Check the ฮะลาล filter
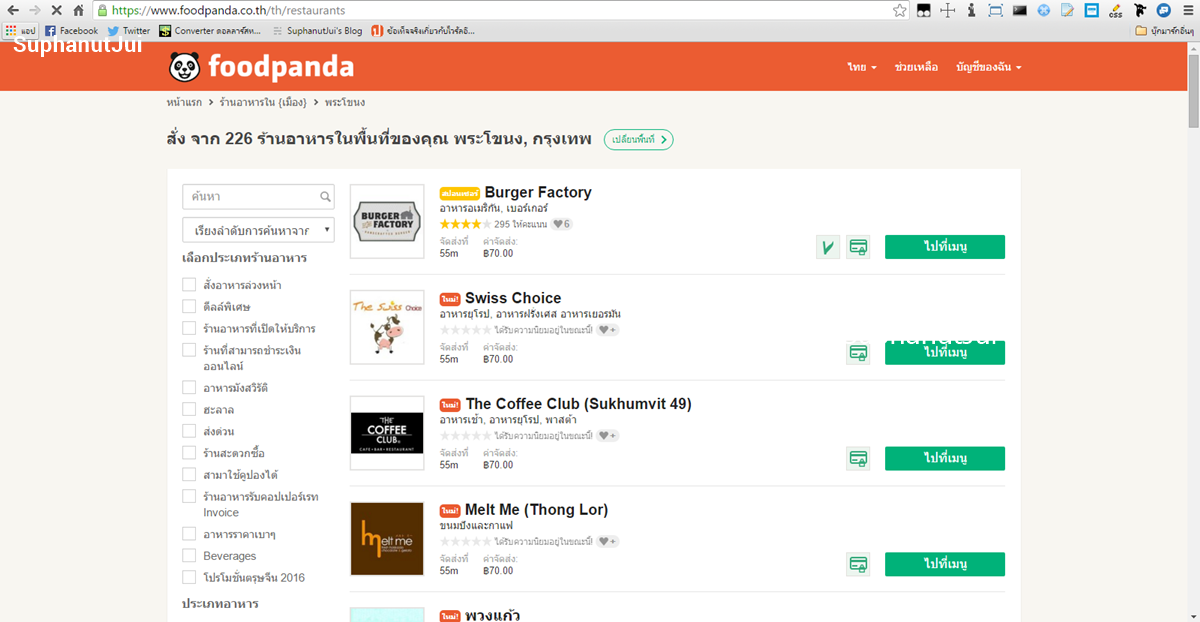The image size is (1200, 622). pyautogui.click(x=189, y=409)
